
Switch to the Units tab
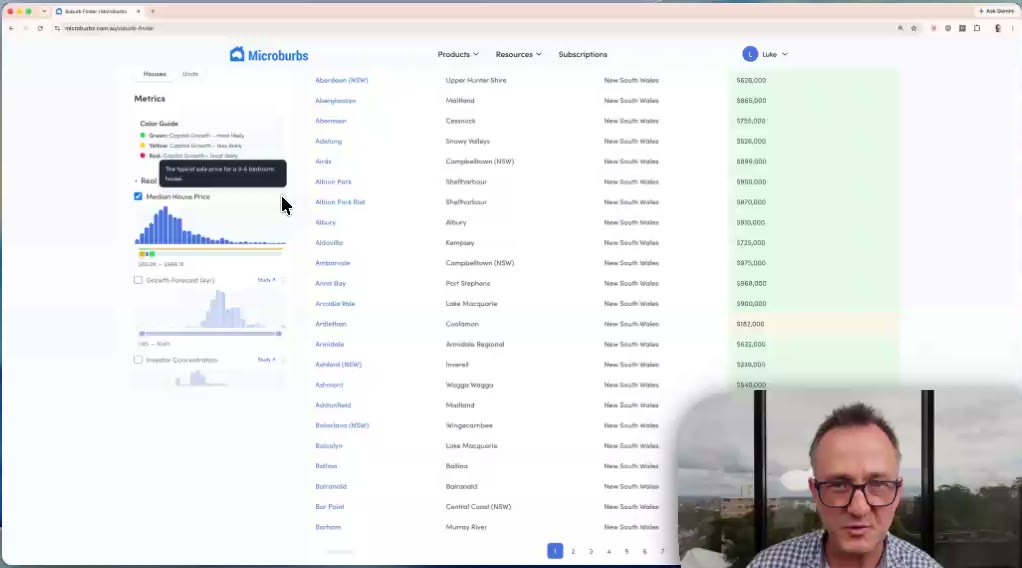[x=190, y=74]
